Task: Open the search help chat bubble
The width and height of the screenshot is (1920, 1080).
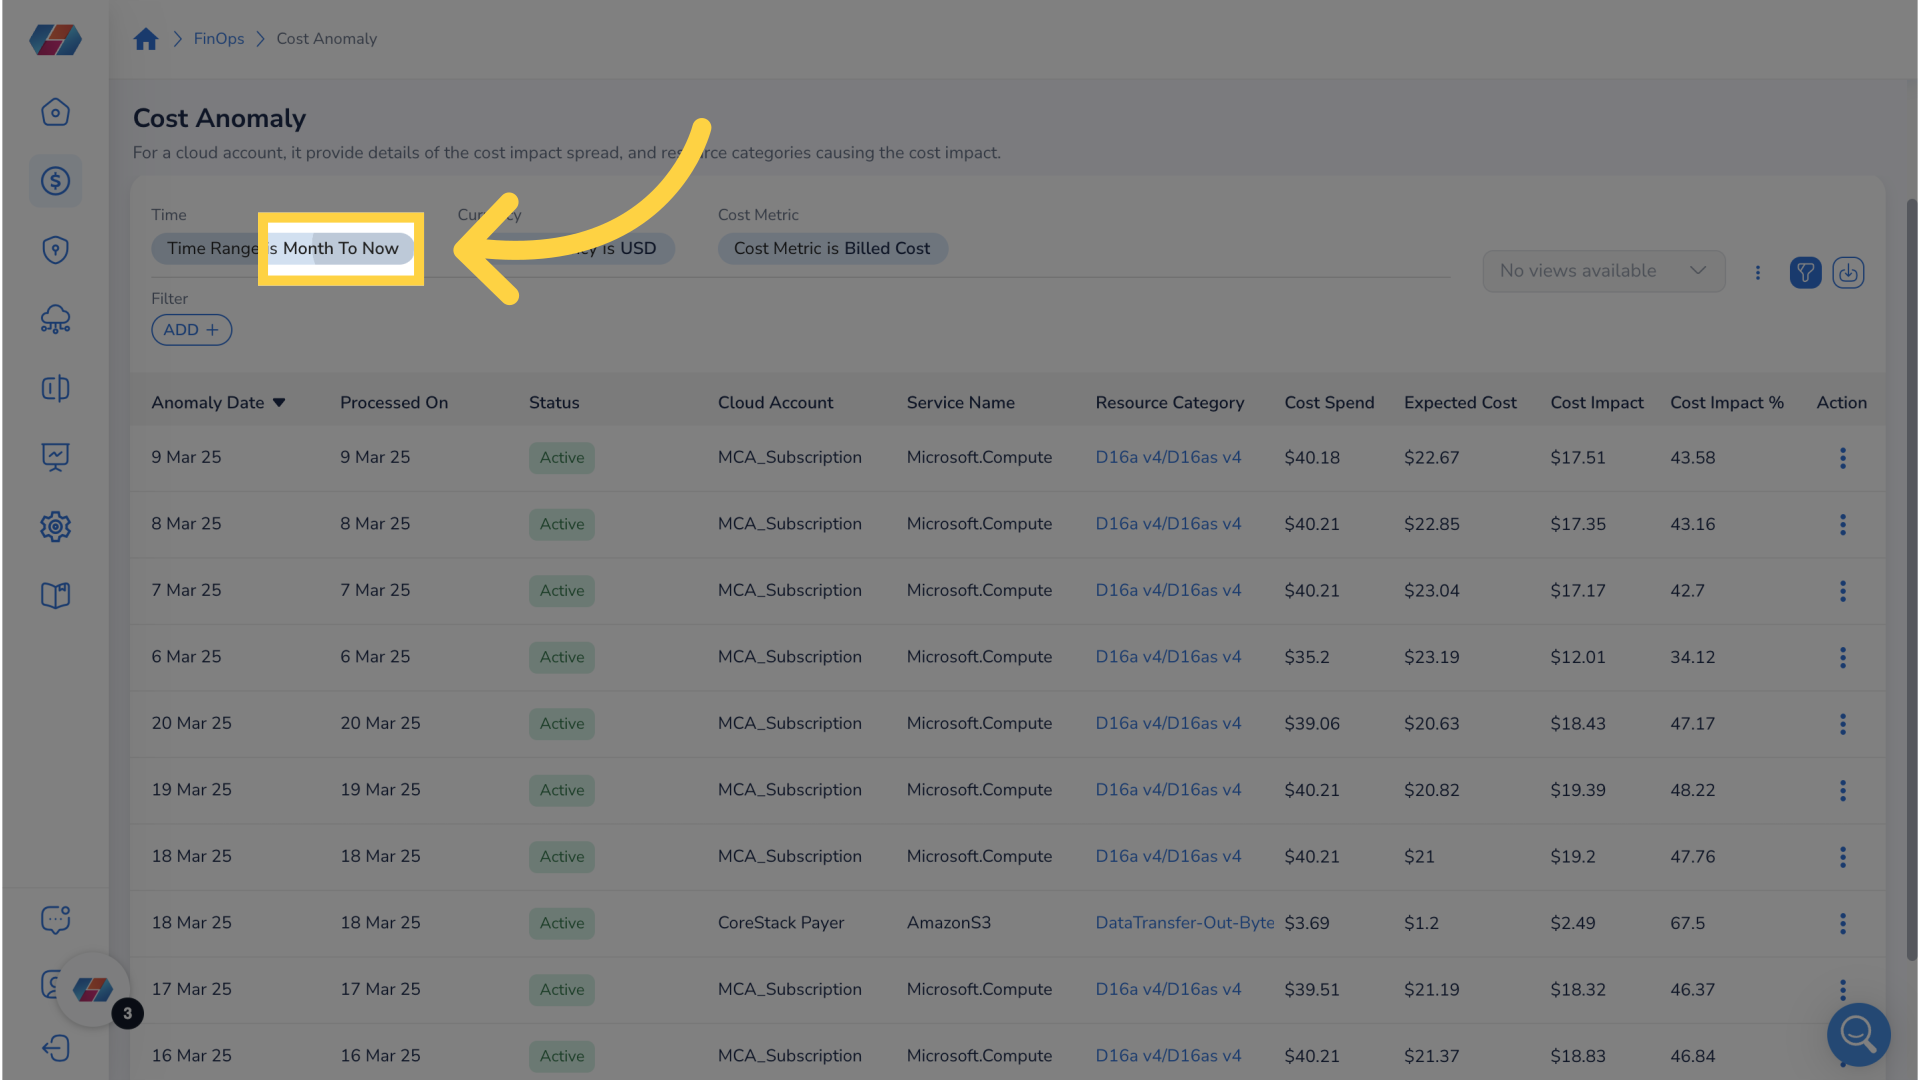Action: (1858, 1034)
